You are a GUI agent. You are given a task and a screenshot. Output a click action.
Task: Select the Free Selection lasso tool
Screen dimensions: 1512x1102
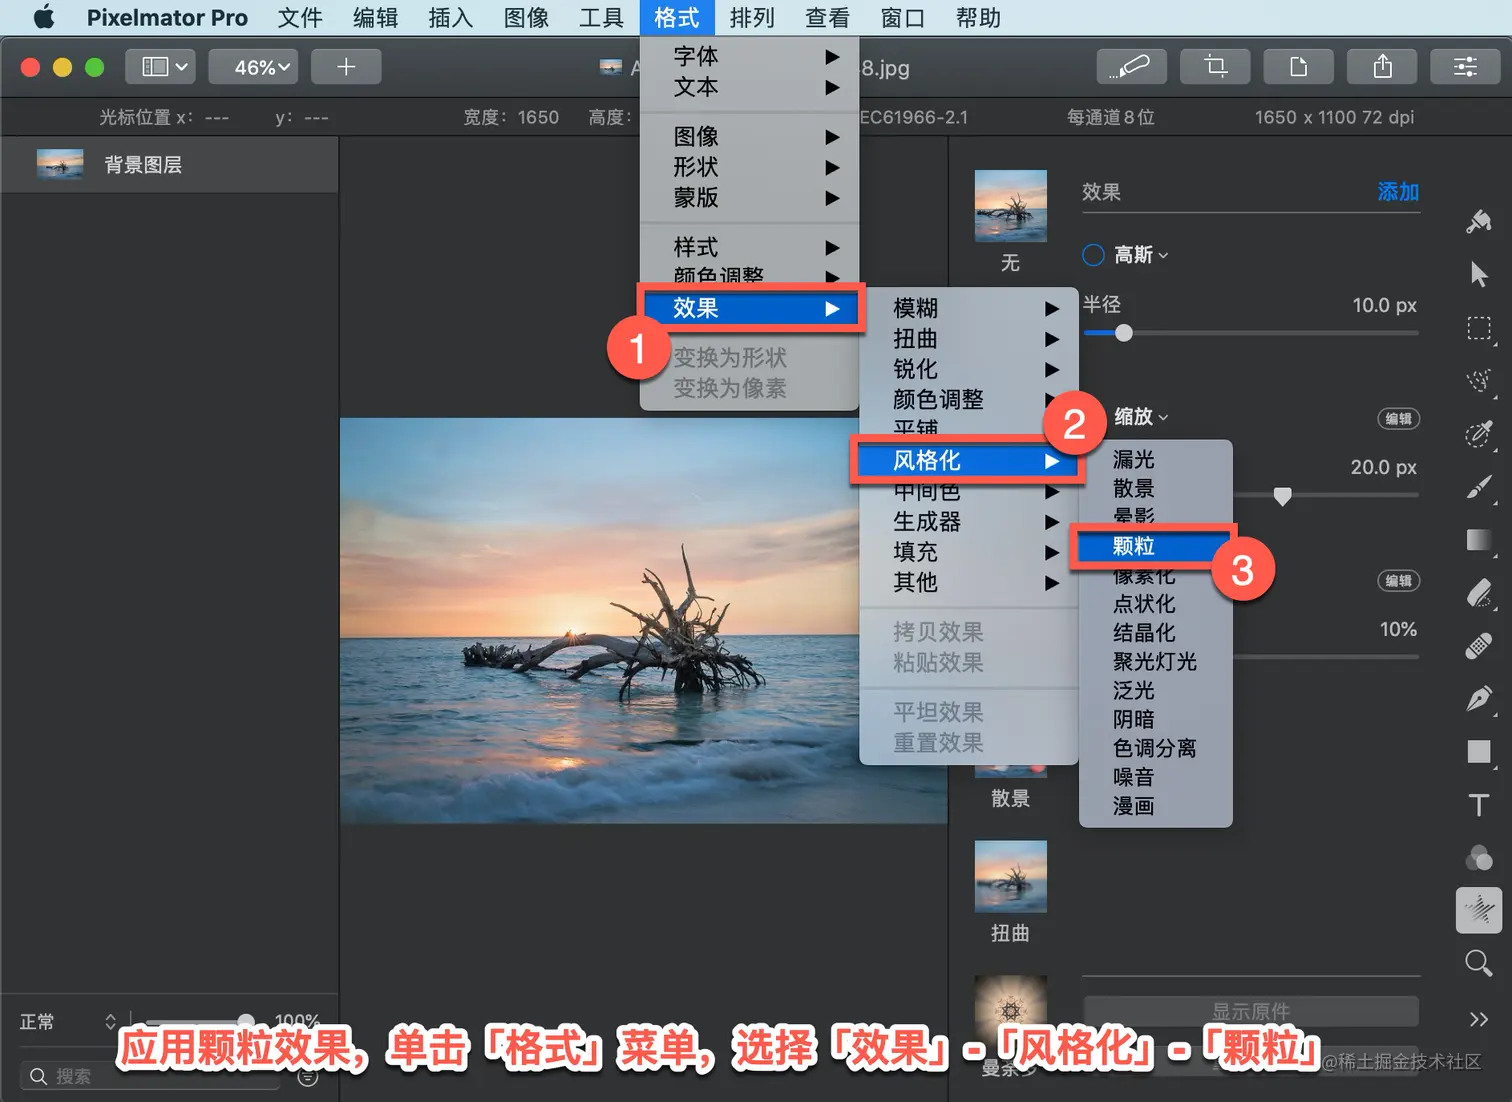pos(1479,381)
